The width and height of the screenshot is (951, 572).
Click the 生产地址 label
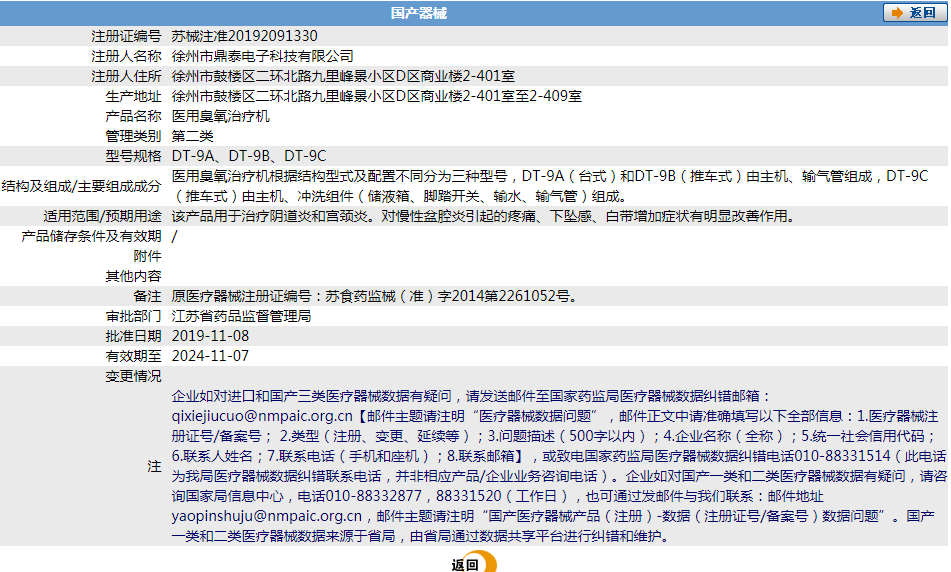click(x=133, y=96)
